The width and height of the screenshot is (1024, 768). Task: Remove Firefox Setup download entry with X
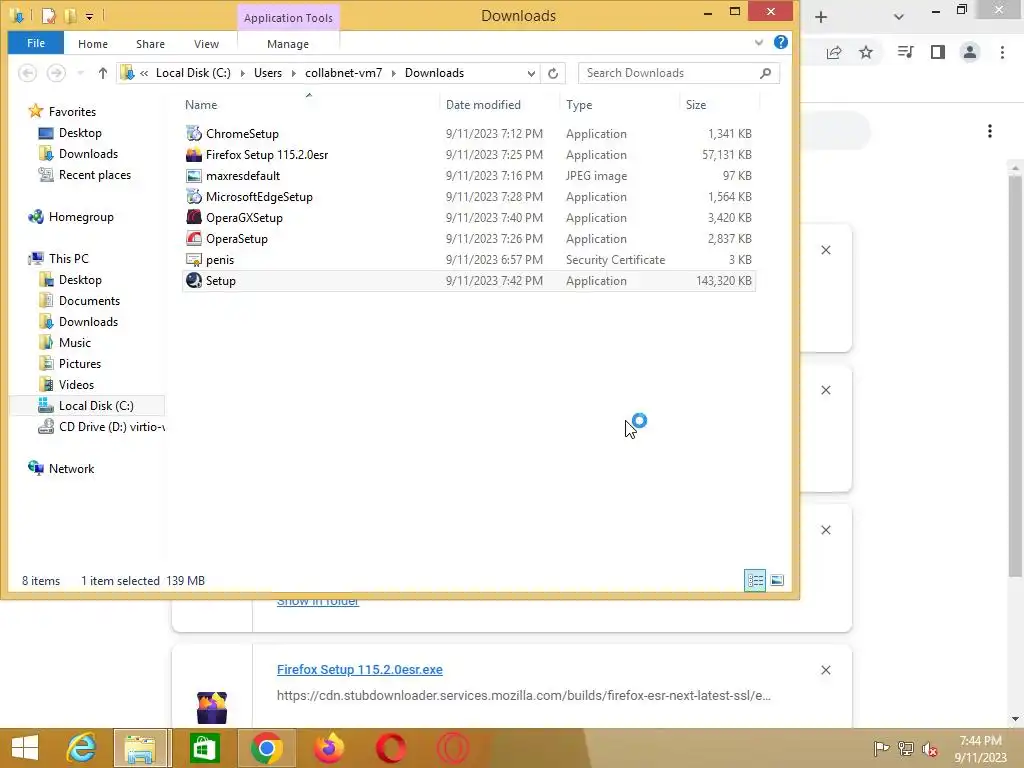click(826, 670)
